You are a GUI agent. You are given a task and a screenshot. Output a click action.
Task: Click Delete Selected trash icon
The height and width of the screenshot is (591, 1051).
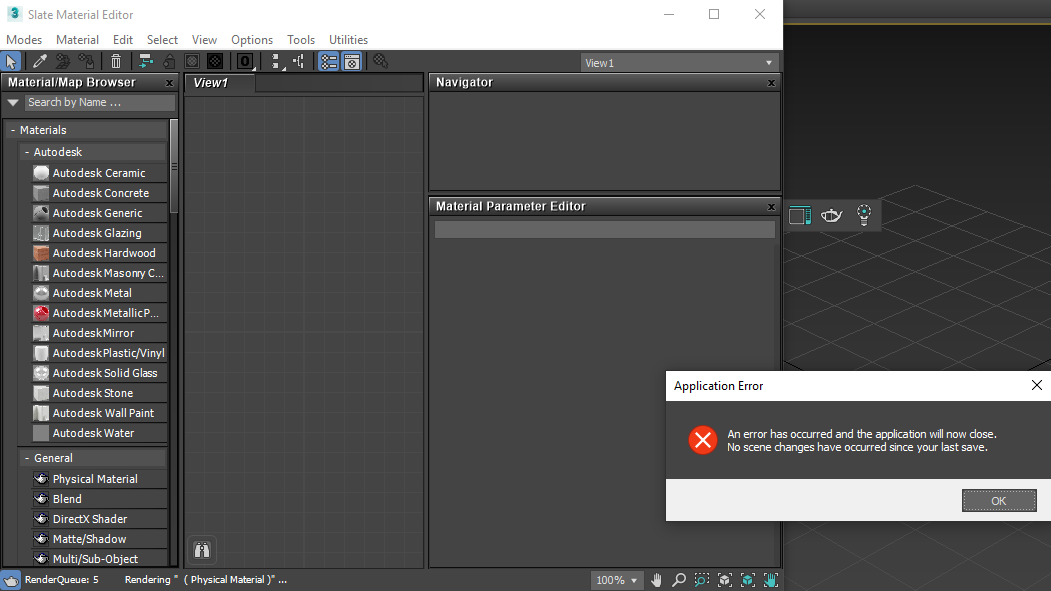tap(116, 62)
